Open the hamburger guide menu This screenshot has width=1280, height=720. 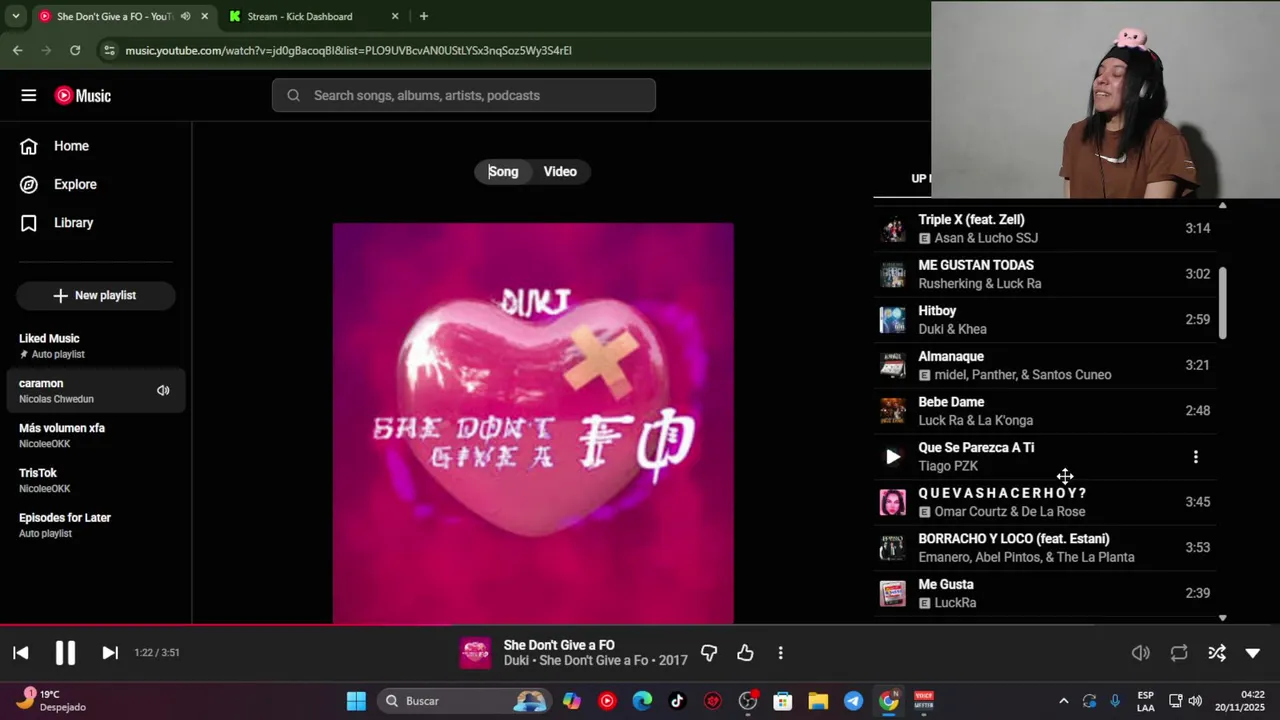[28, 96]
